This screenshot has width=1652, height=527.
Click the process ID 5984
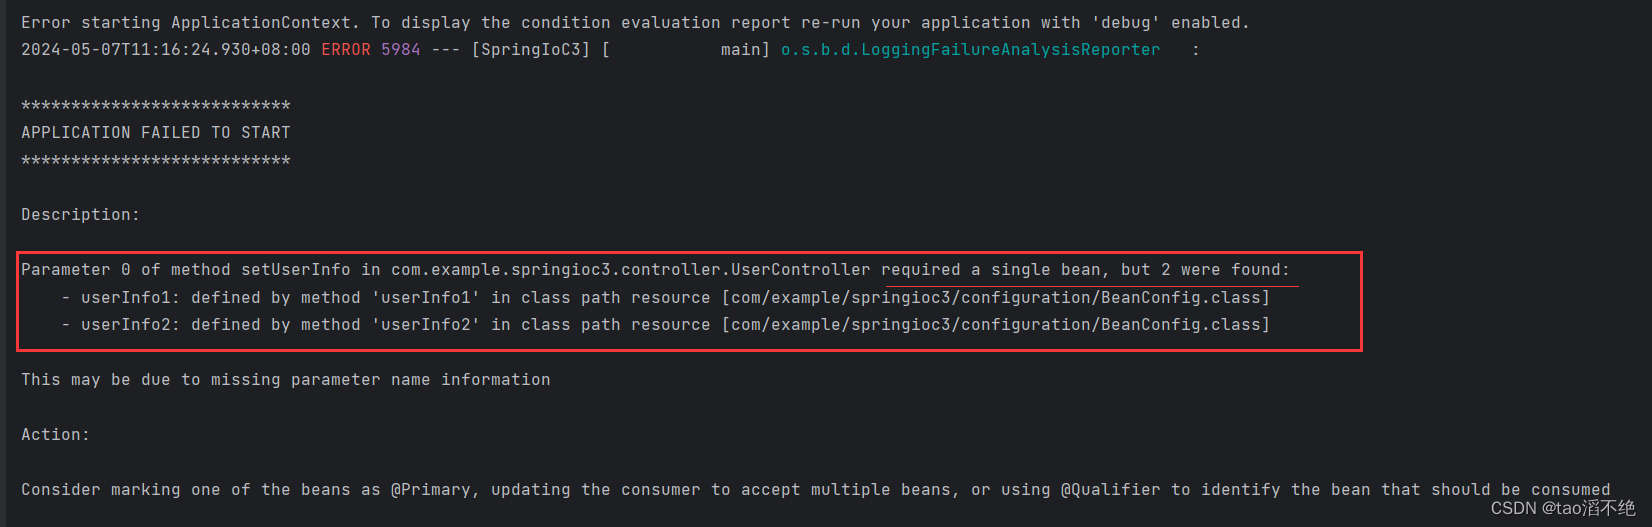(401, 49)
